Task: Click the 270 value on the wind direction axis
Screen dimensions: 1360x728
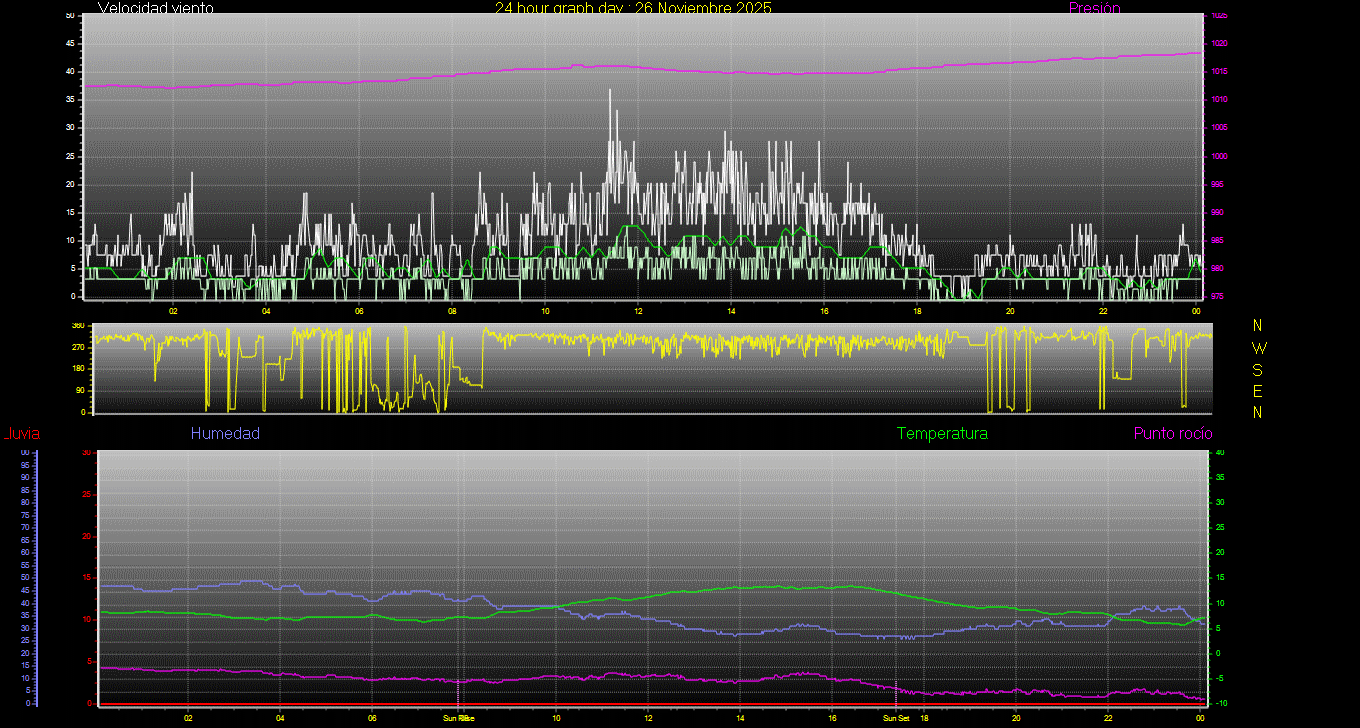Action: [77, 347]
